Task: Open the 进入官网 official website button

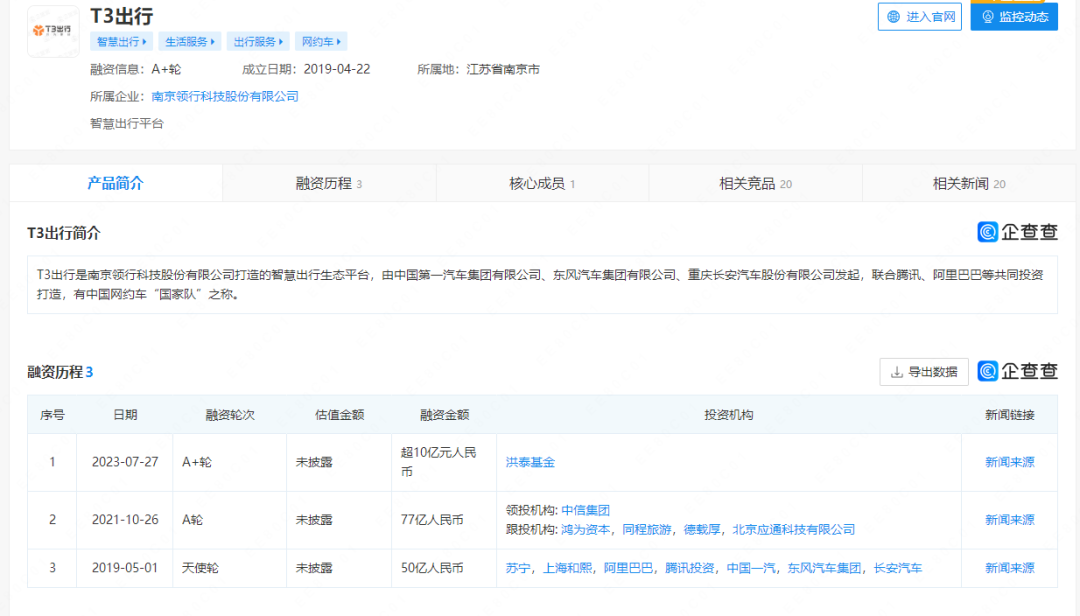Action: 920,17
